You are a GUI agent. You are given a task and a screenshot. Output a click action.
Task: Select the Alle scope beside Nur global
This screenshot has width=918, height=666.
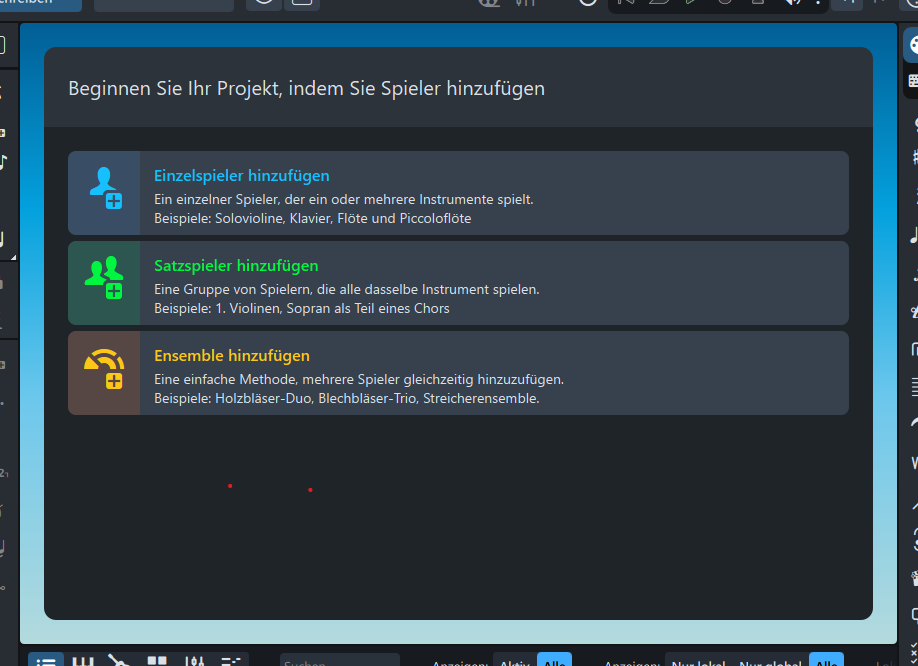click(827, 661)
